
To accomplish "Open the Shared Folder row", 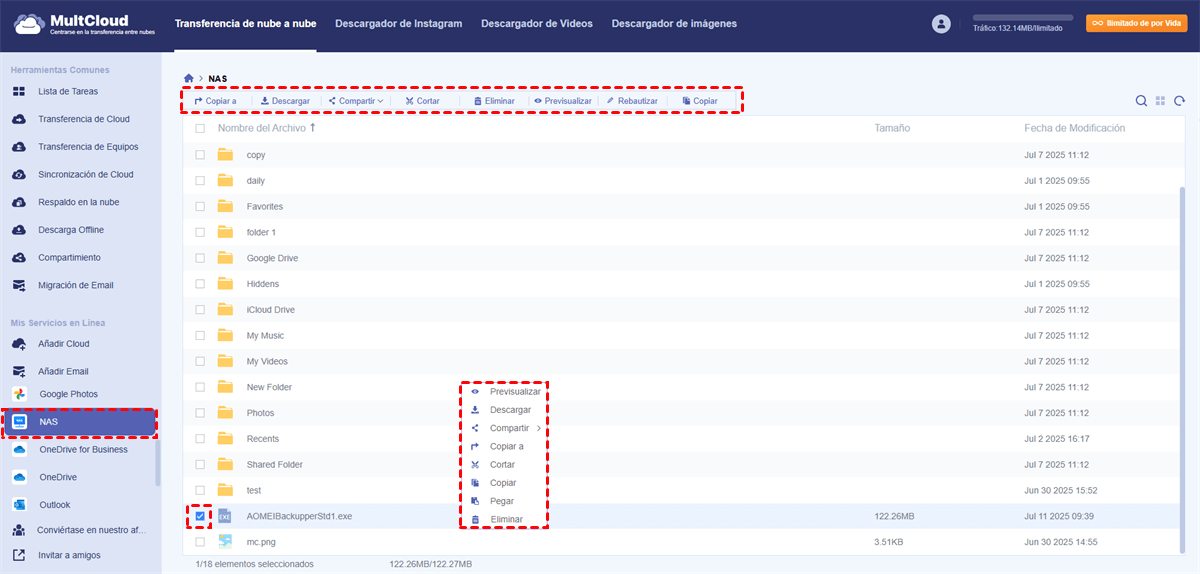I will click(683, 465).
